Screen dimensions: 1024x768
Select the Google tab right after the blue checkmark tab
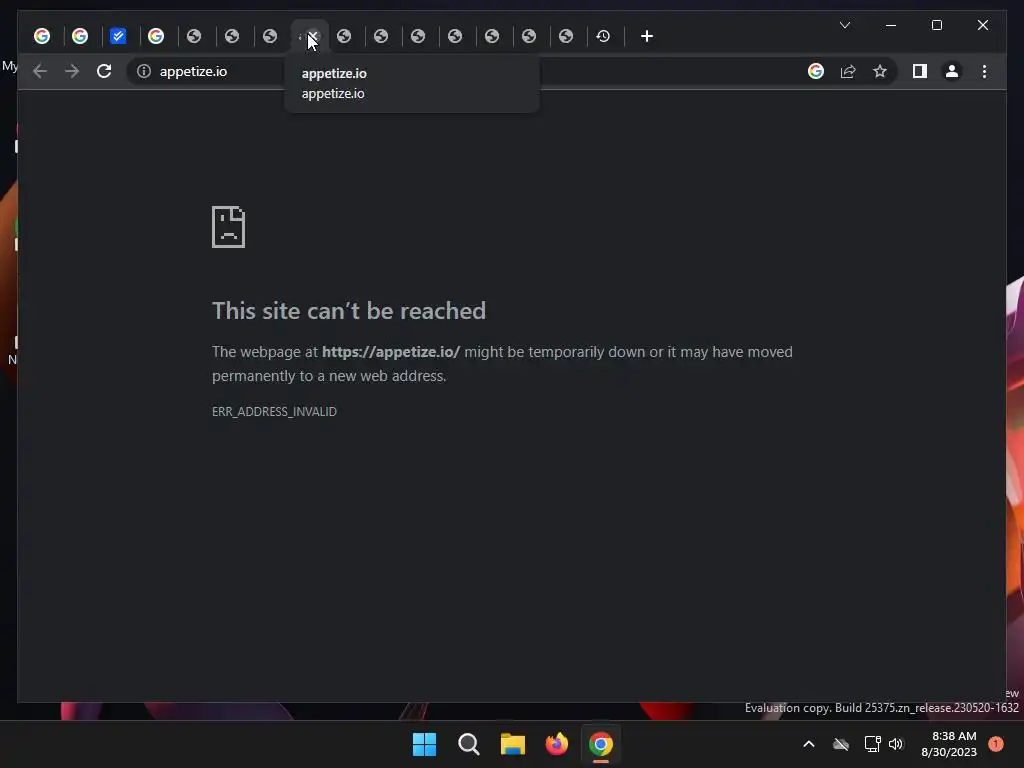pos(155,36)
